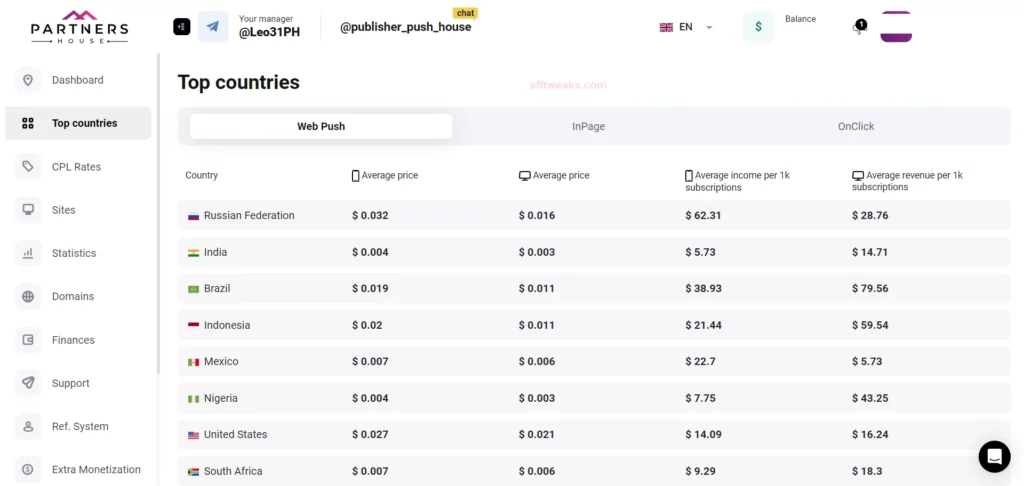This screenshot has width=1024, height=486.
Task: Click the Extra Monetization coin icon
Action: [x=27, y=469]
